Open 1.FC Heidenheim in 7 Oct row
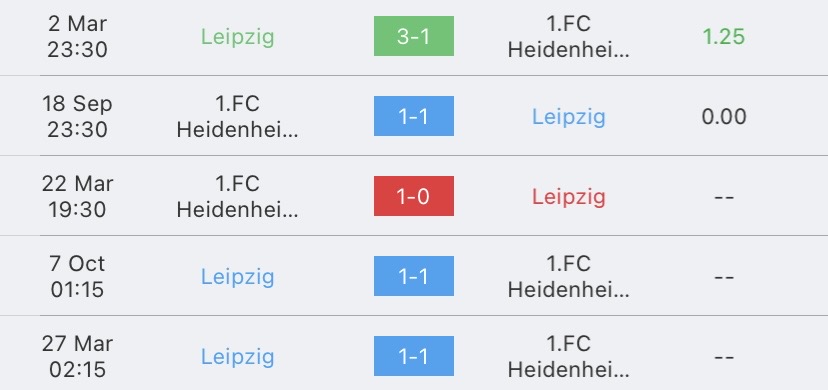 (569, 277)
